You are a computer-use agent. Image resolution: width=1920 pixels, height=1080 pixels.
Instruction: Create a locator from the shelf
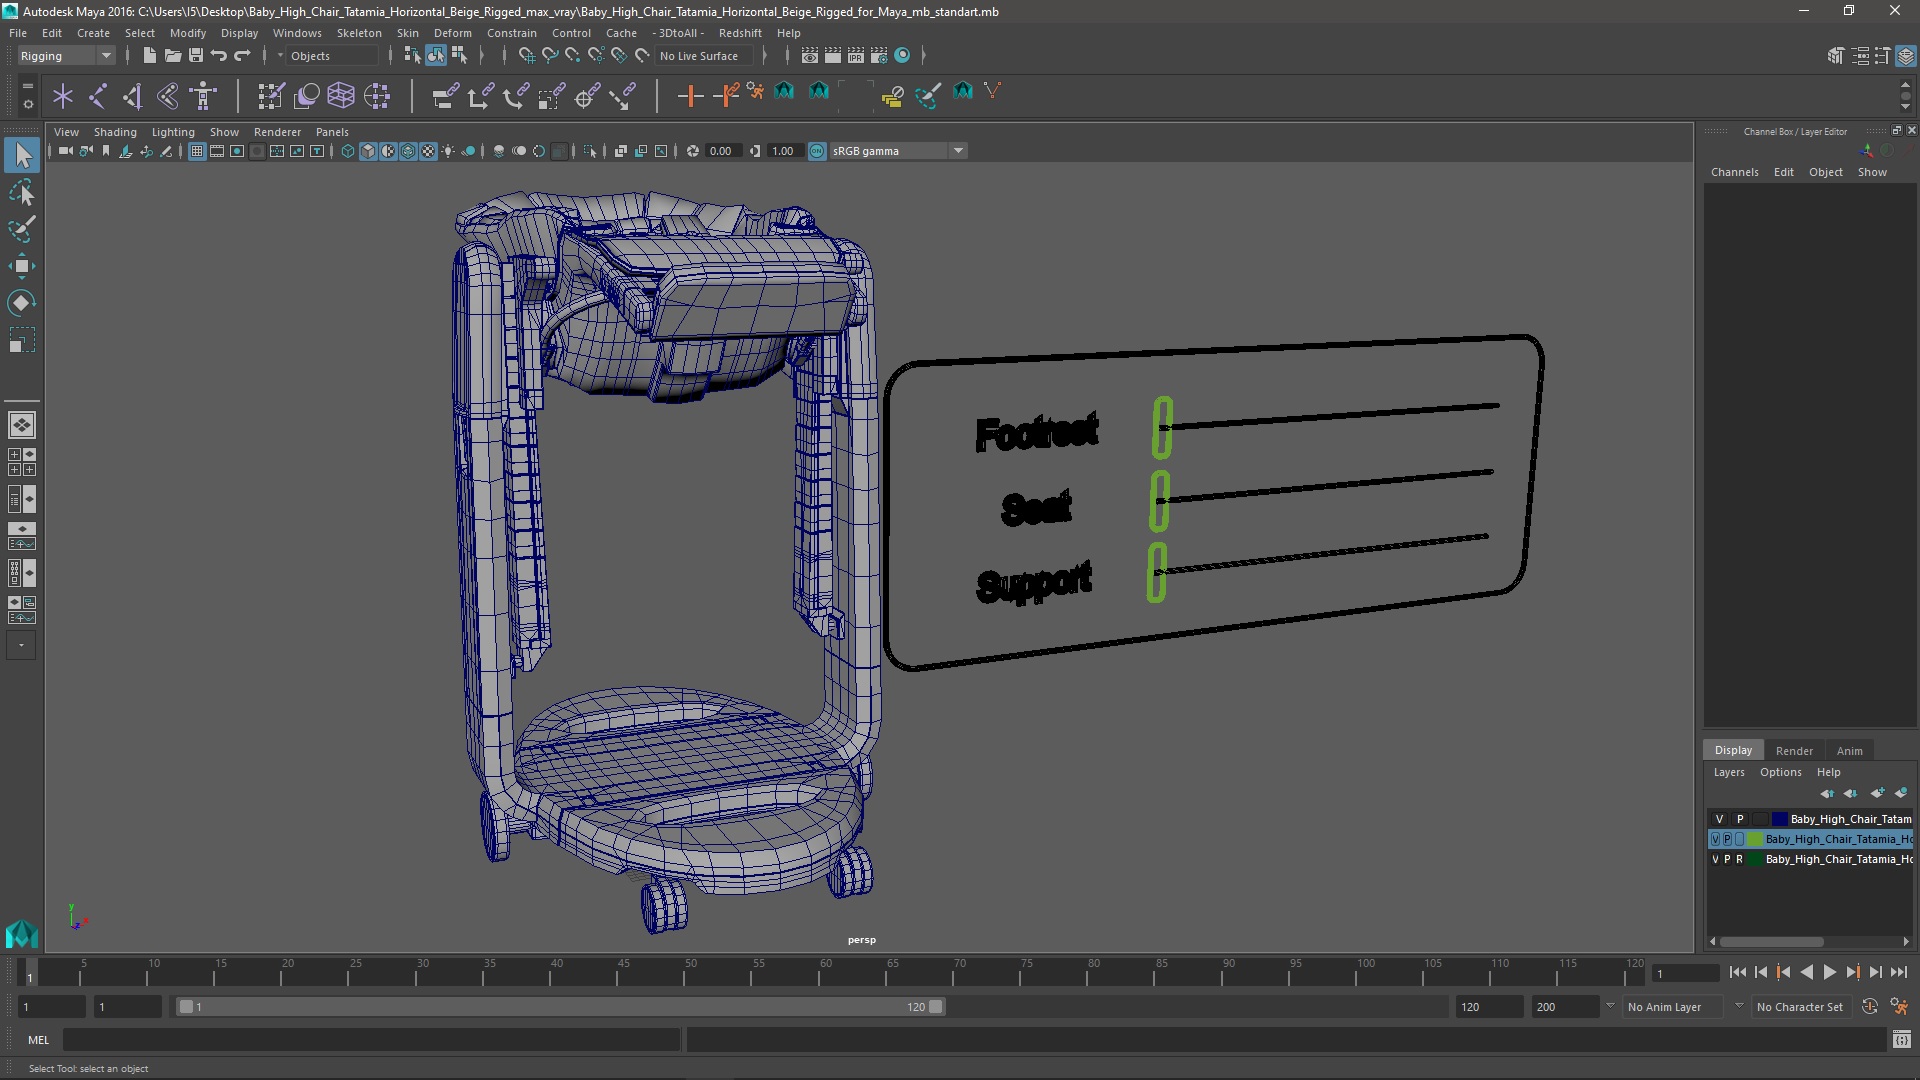click(x=63, y=96)
